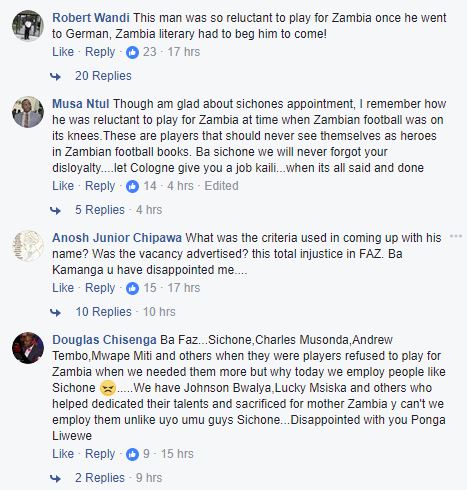This screenshot has width=467, height=490.
Task: Like Musa Ntul's comment
Action: click(63, 186)
